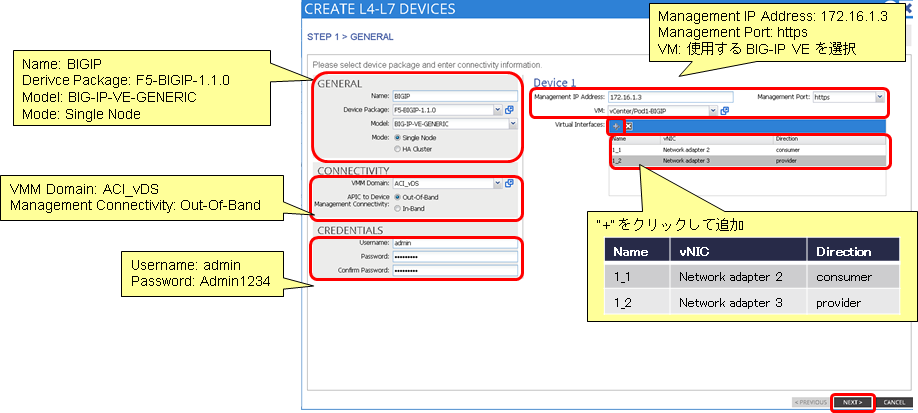
Task: Click the Management IP Address field
Action: point(670,97)
